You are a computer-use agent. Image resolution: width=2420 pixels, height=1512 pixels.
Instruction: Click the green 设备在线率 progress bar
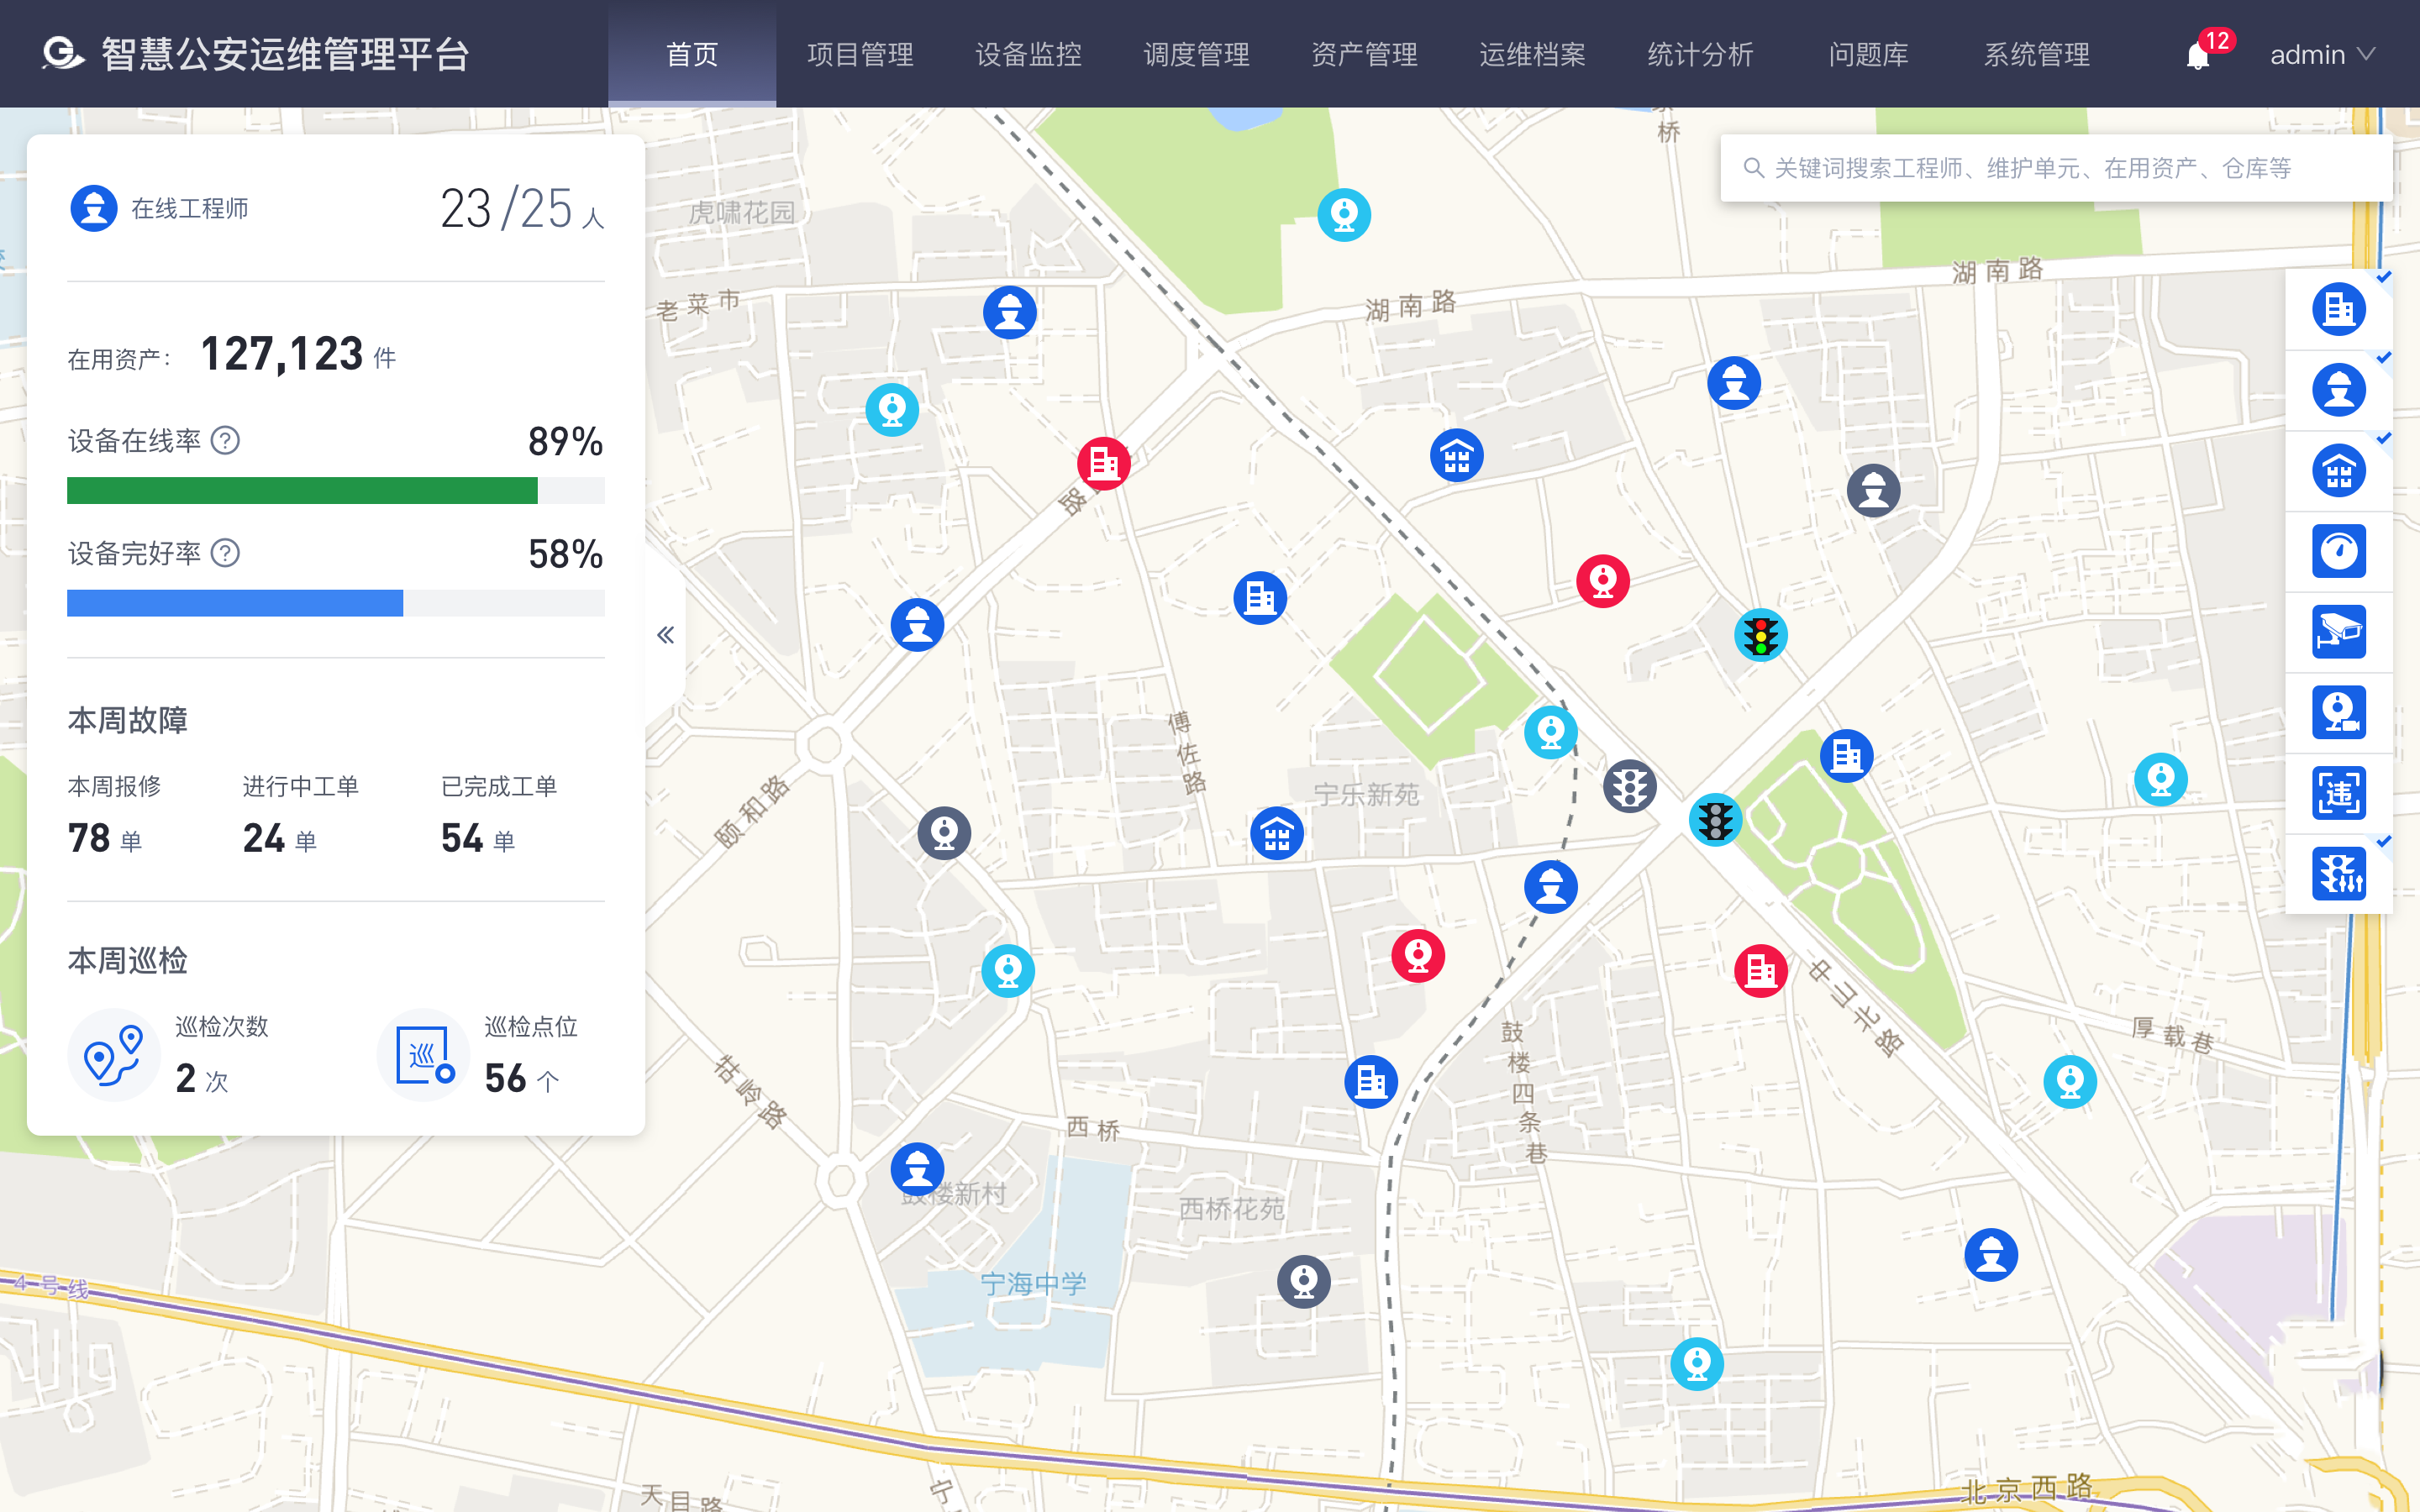336,490
